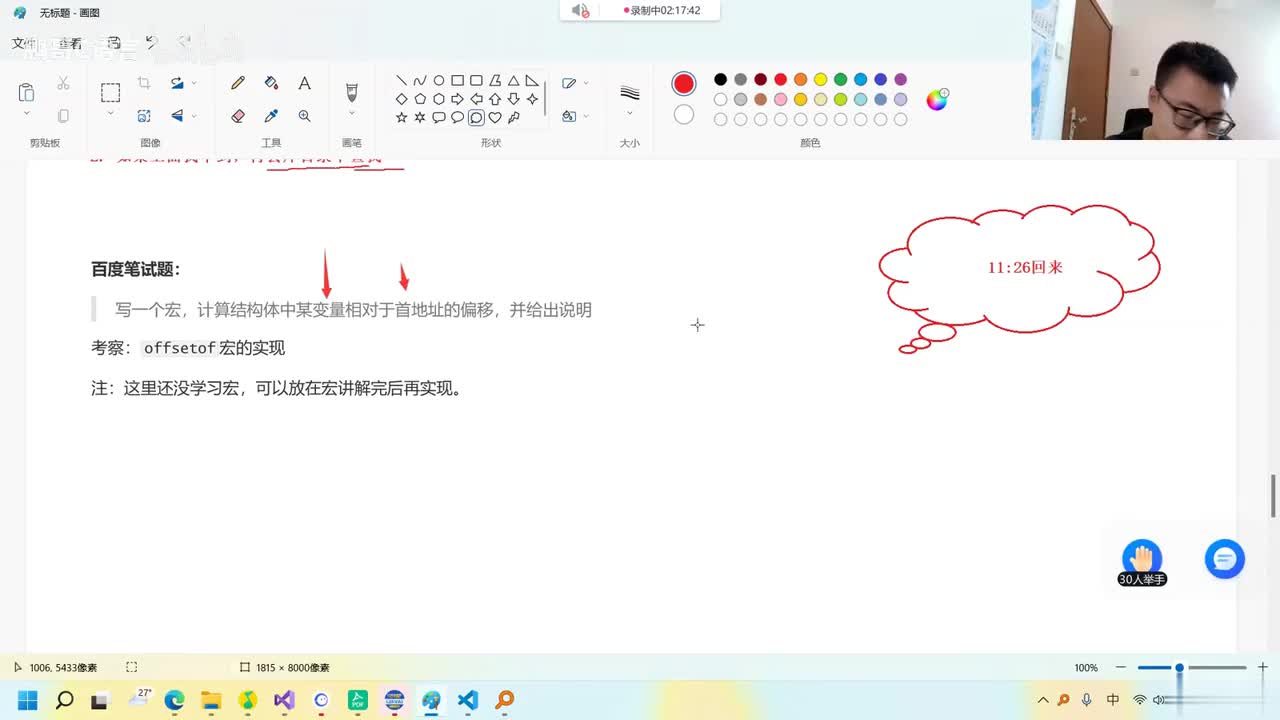Click the Crop icon
The width and height of the screenshot is (1280, 720).
[144, 84]
